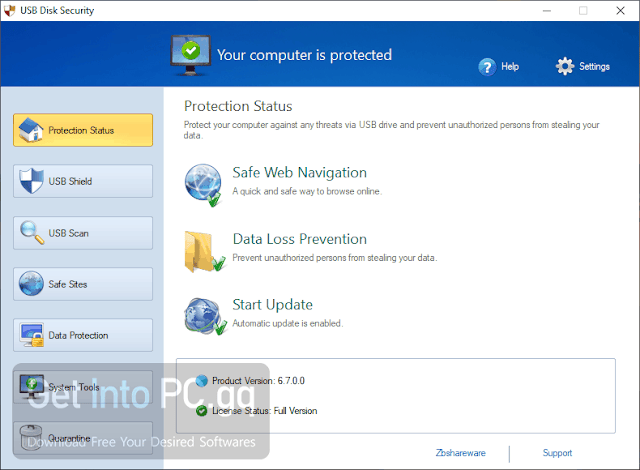Click the house icon on Protection Status

tap(31, 130)
